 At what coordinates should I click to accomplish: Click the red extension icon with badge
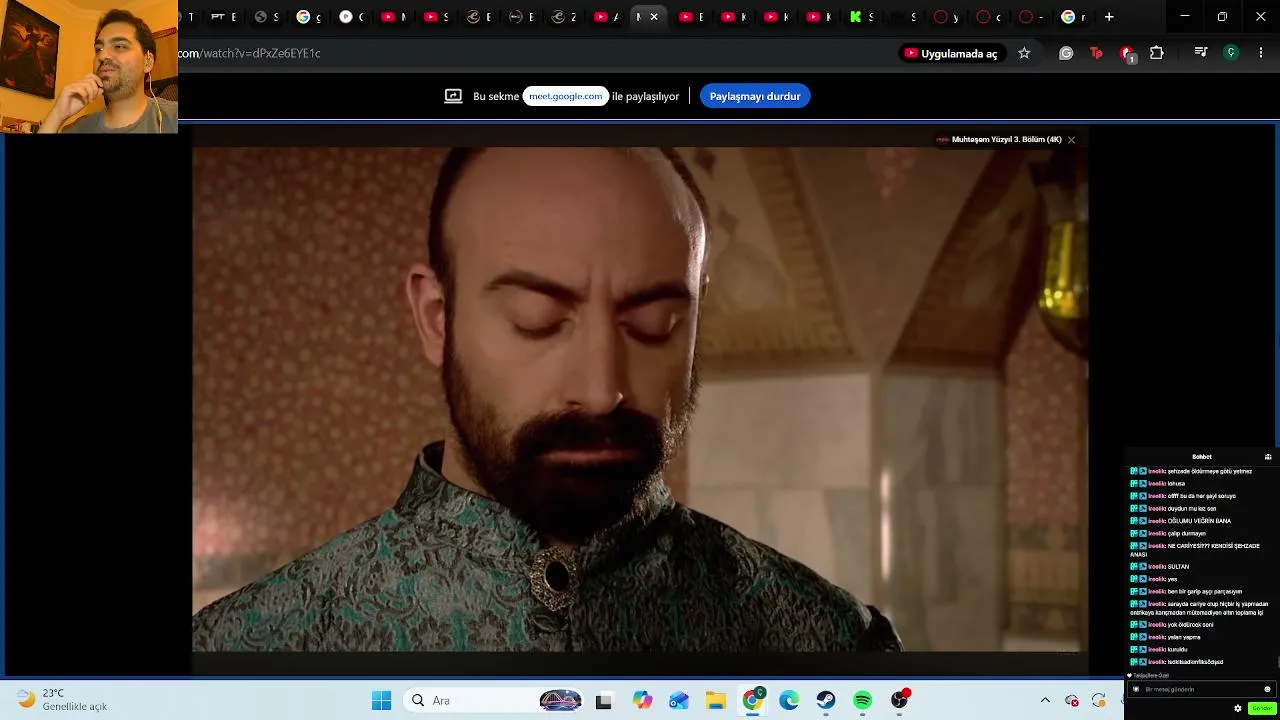1127,54
